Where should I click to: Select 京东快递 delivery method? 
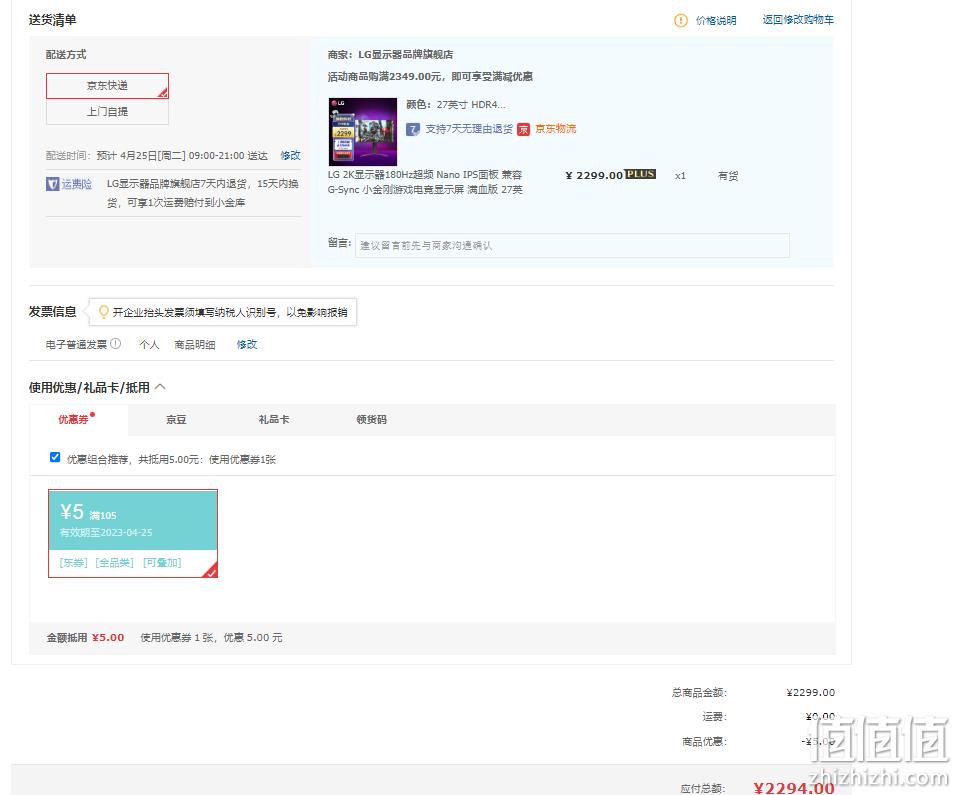point(107,86)
